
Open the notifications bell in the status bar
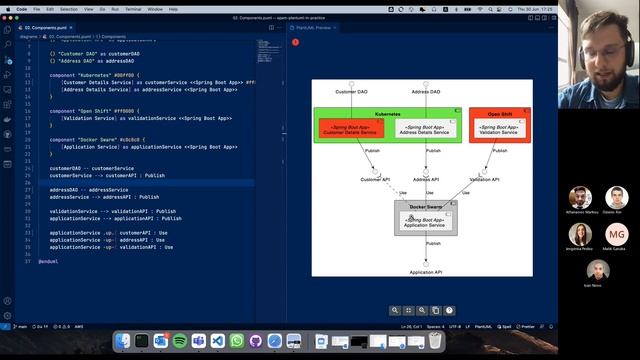coord(551,327)
